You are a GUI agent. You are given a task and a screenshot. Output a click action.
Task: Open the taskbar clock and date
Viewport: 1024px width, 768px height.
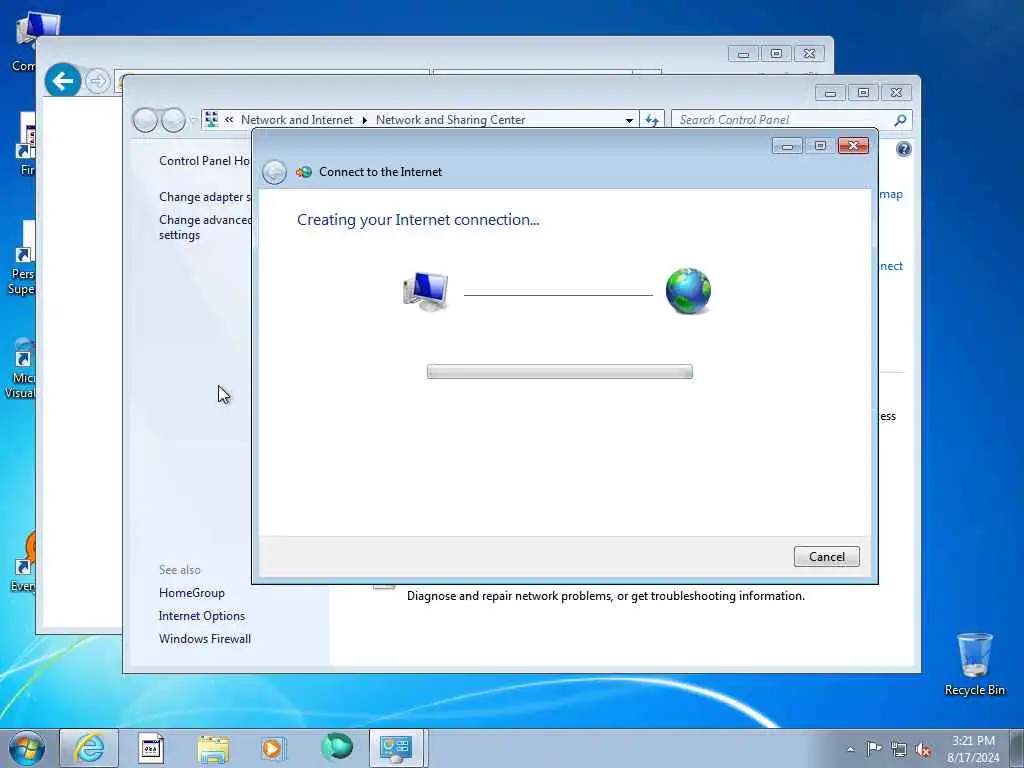(x=973, y=749)
